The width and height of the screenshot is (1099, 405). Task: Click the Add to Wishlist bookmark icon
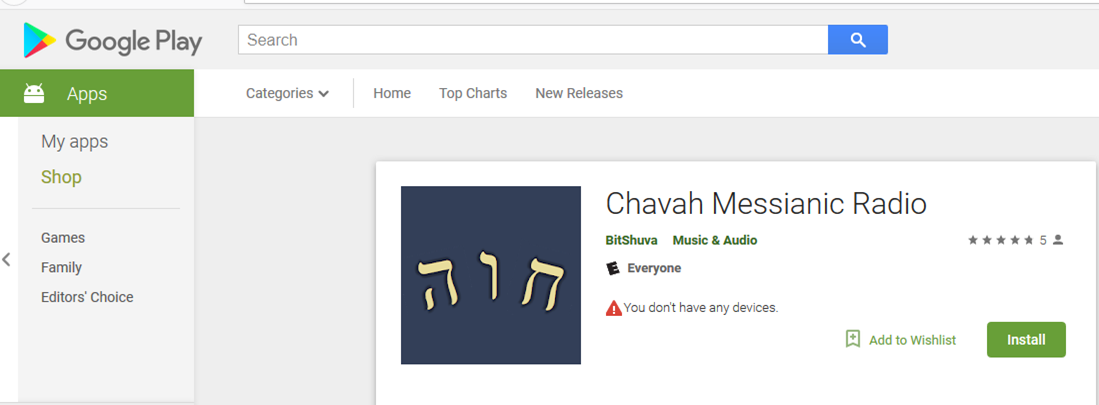[x=852, y=339]
